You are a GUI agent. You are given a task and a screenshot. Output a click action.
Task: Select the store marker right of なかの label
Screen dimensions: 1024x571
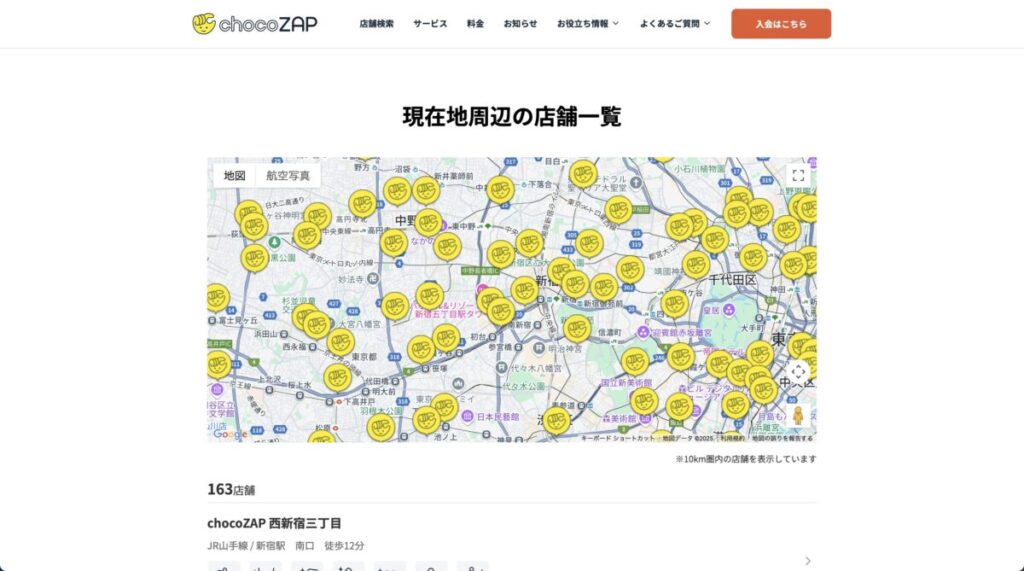click(447, 246)
